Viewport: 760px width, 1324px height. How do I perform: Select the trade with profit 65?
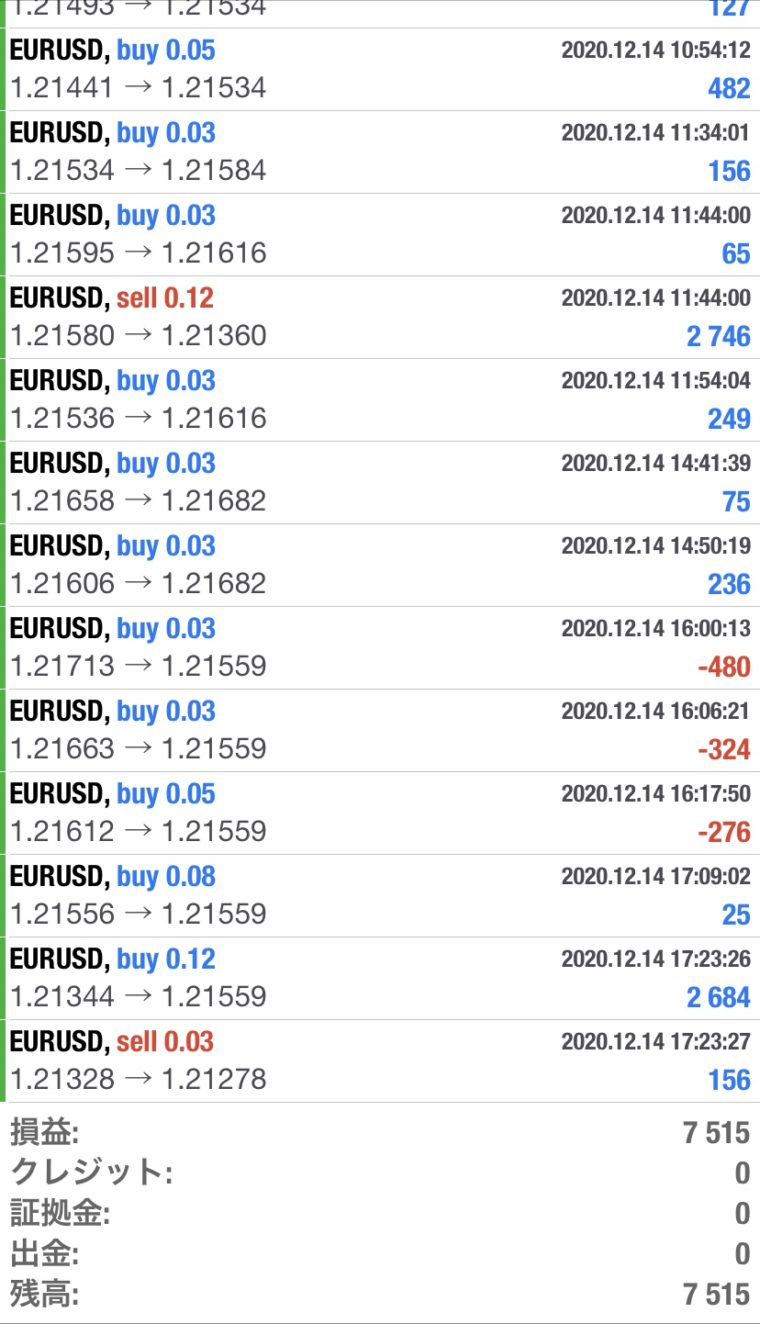[x=380, y=235]
